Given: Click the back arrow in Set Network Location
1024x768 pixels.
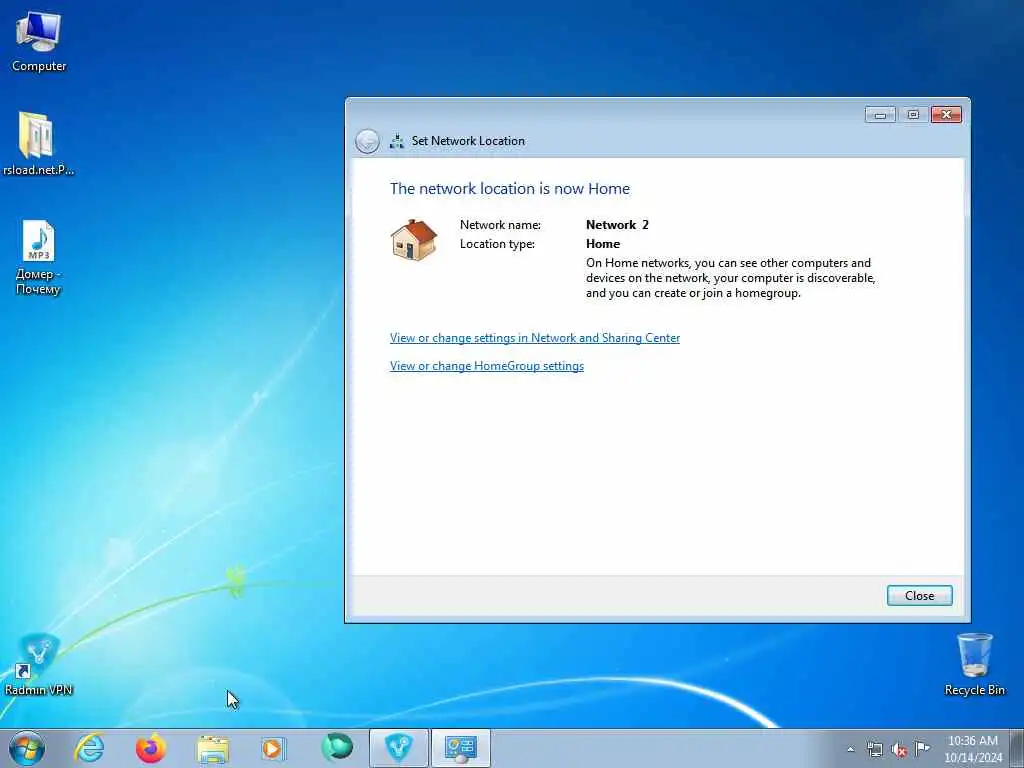Looking at the screenshot, I should 367,141.
